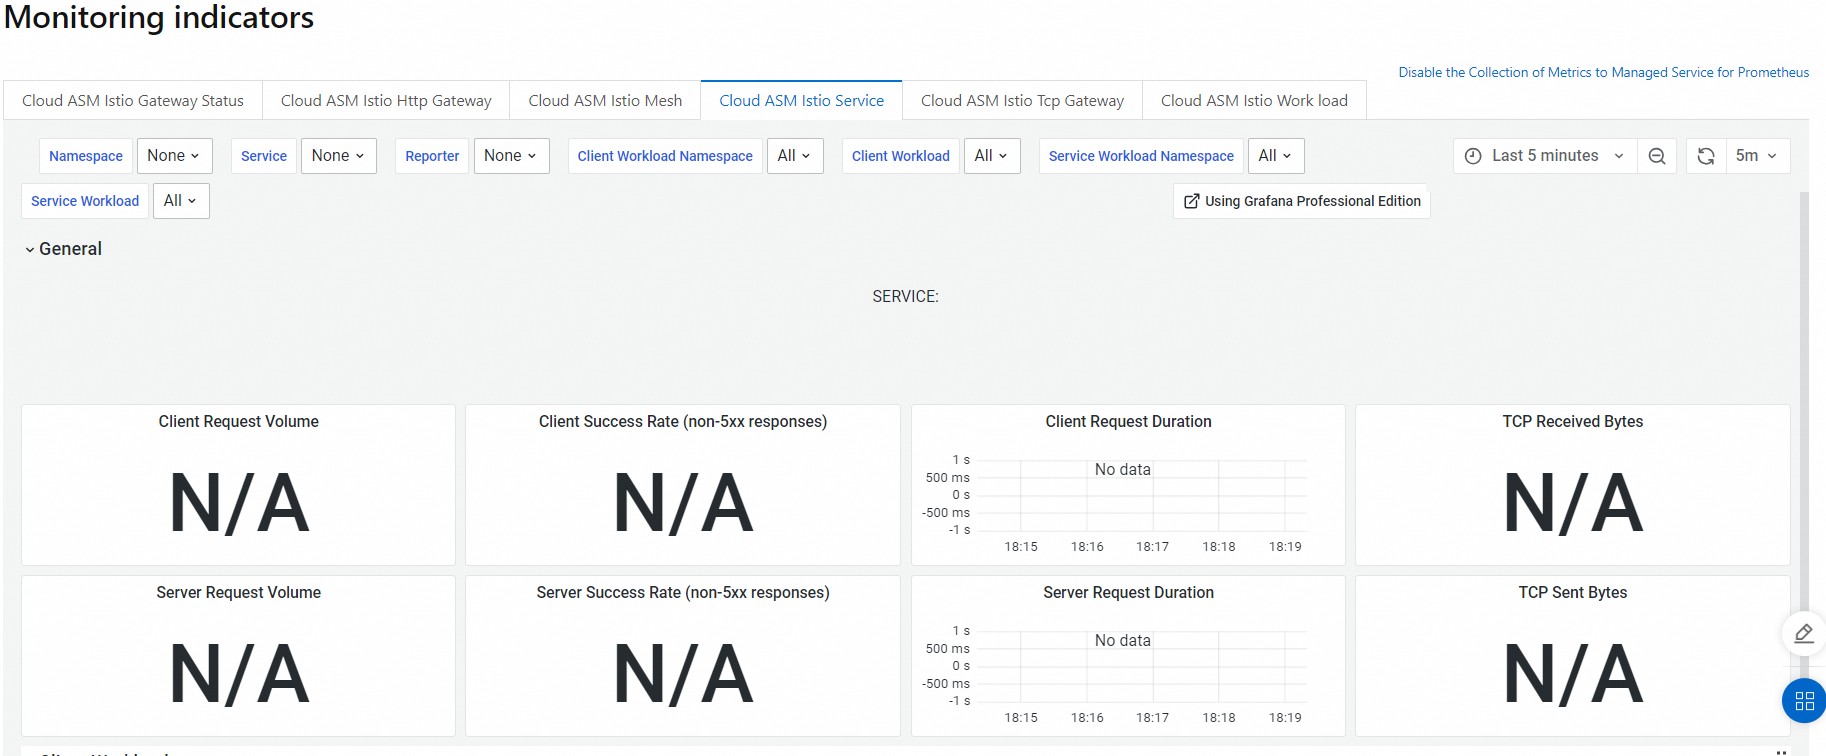Screen dimensions: 1826x756
Task: Open the blue floating grid menu button
Action: click(x=1804, y=701)
